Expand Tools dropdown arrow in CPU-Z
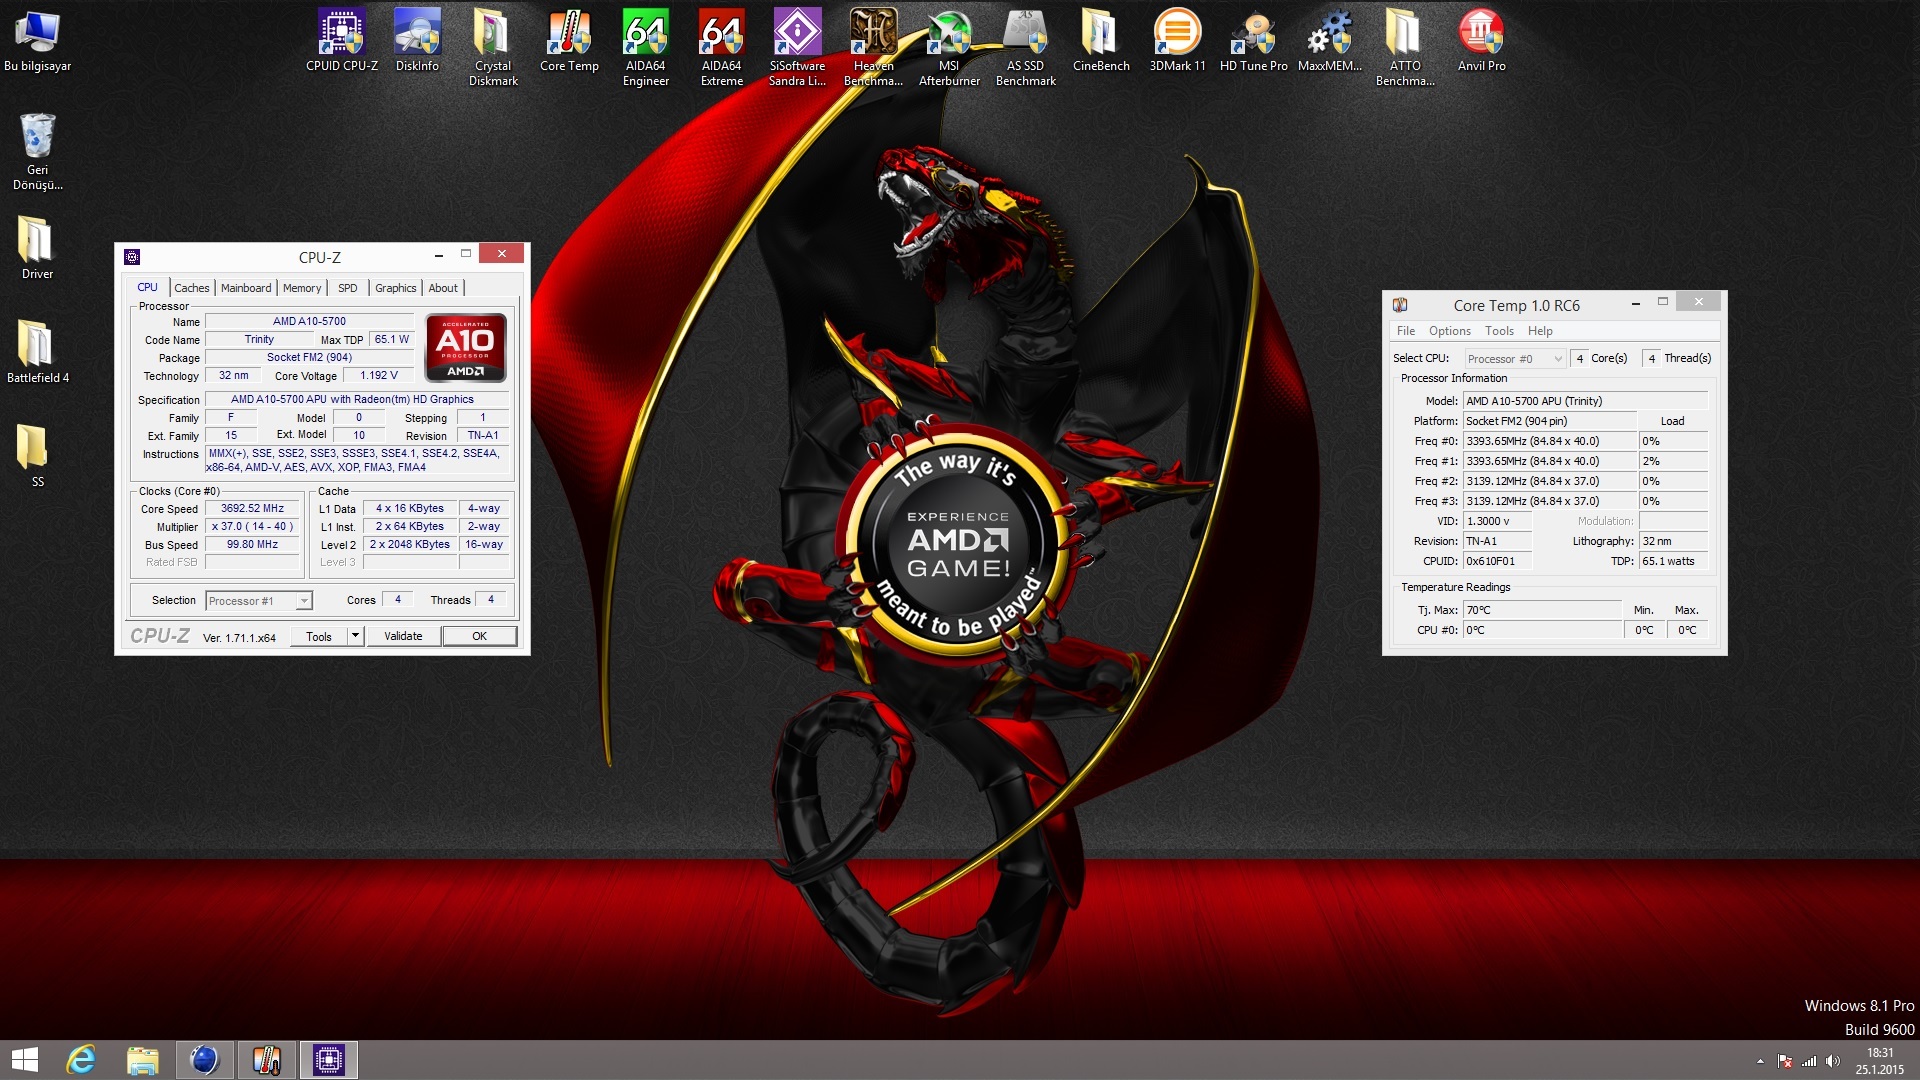Viewport: 1920px width, 1080px height. tap(355, 636)
